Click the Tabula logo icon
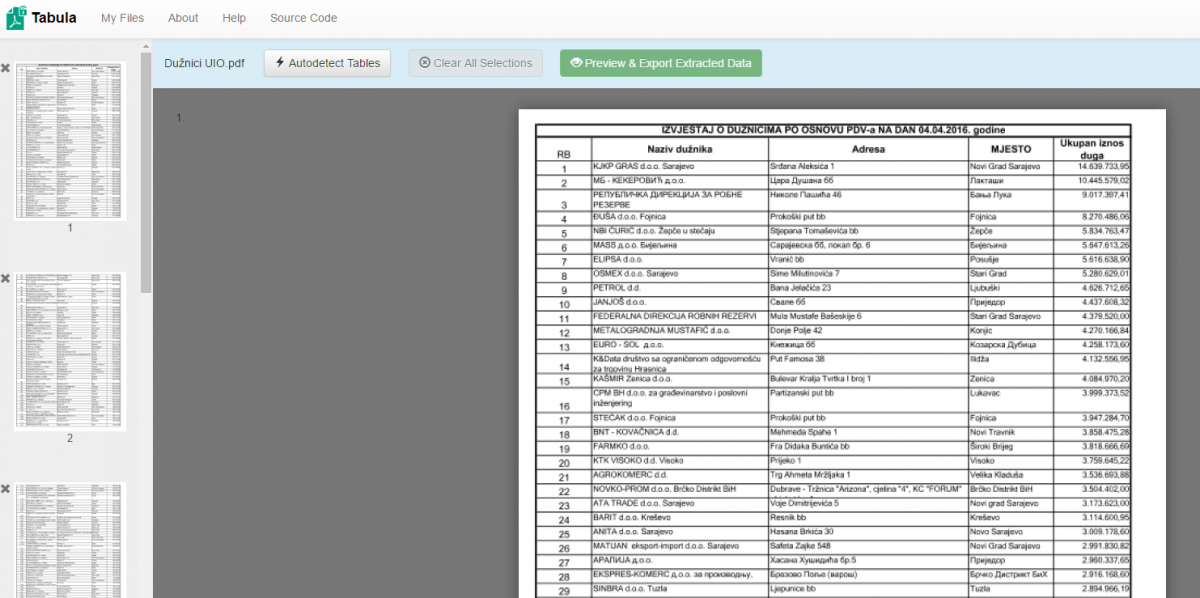The image size is (1200, 598). pos(16,17)
